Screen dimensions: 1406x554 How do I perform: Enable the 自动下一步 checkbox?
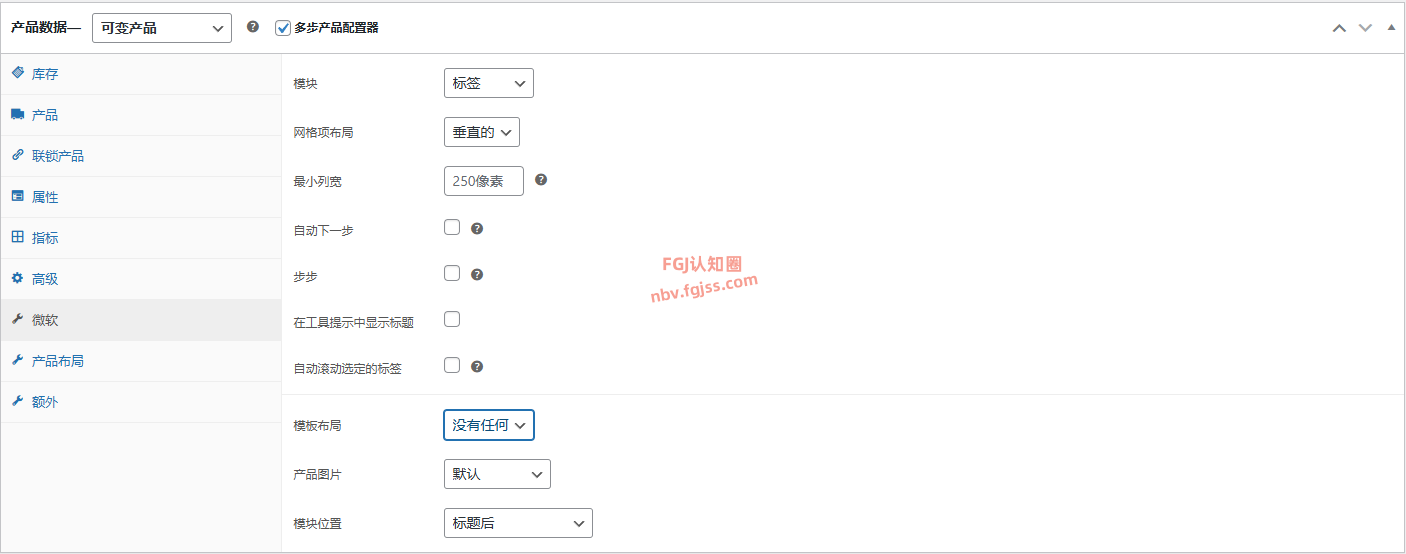coord(452,228)
